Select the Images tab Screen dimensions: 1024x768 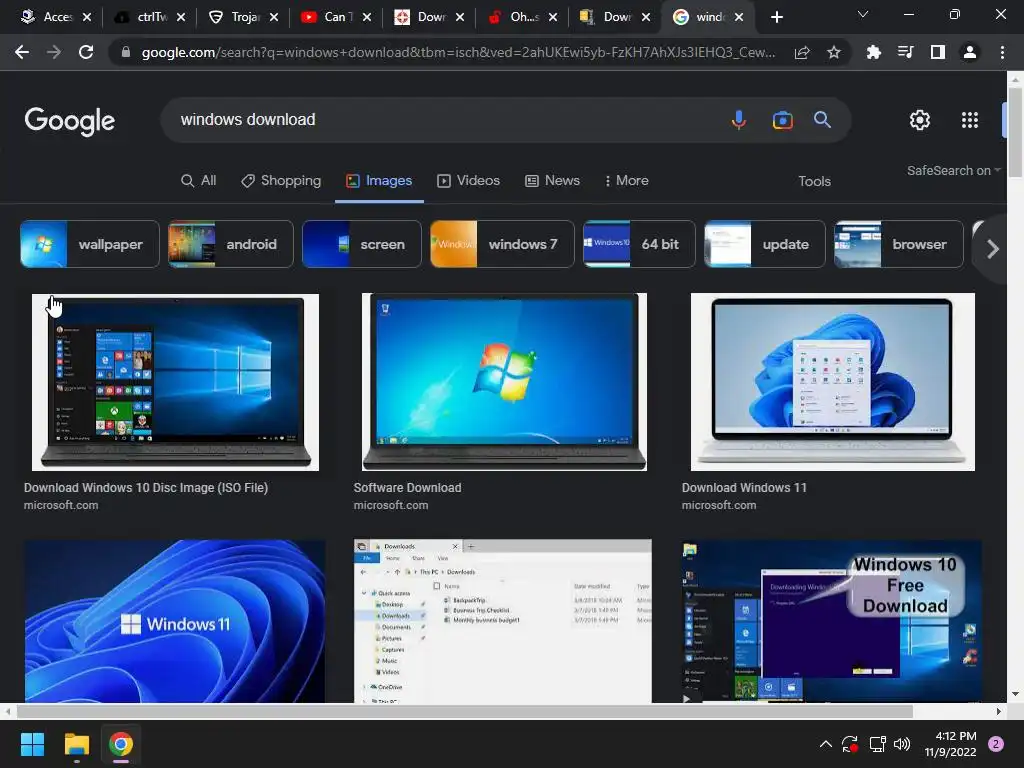point(379,180)
